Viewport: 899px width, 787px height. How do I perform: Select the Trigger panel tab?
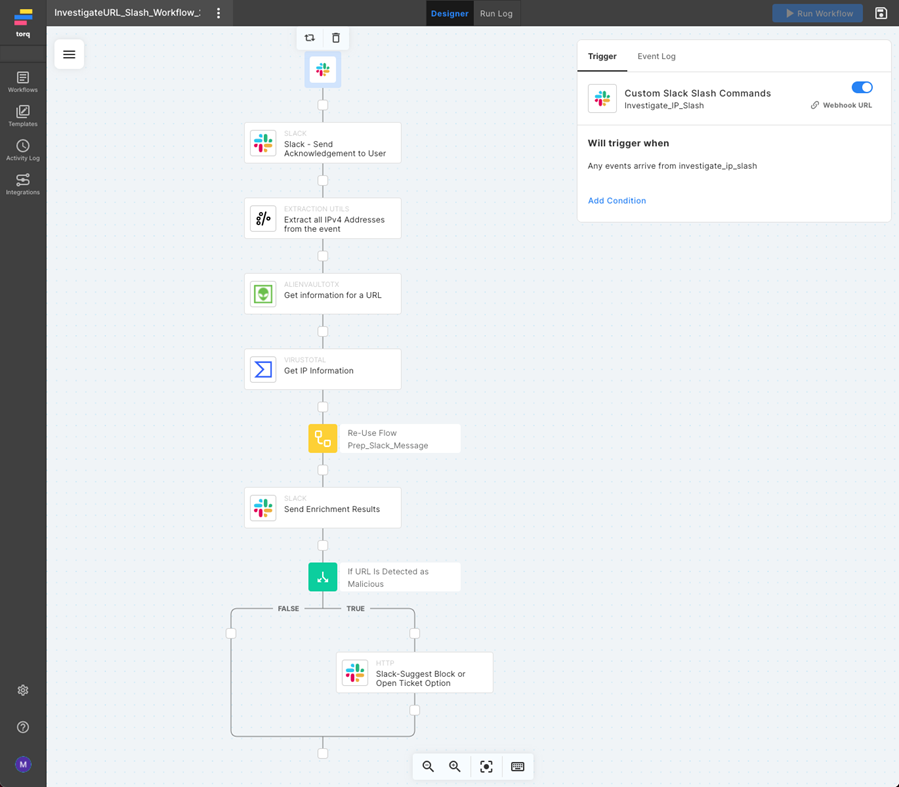click(x=602, y=56)
